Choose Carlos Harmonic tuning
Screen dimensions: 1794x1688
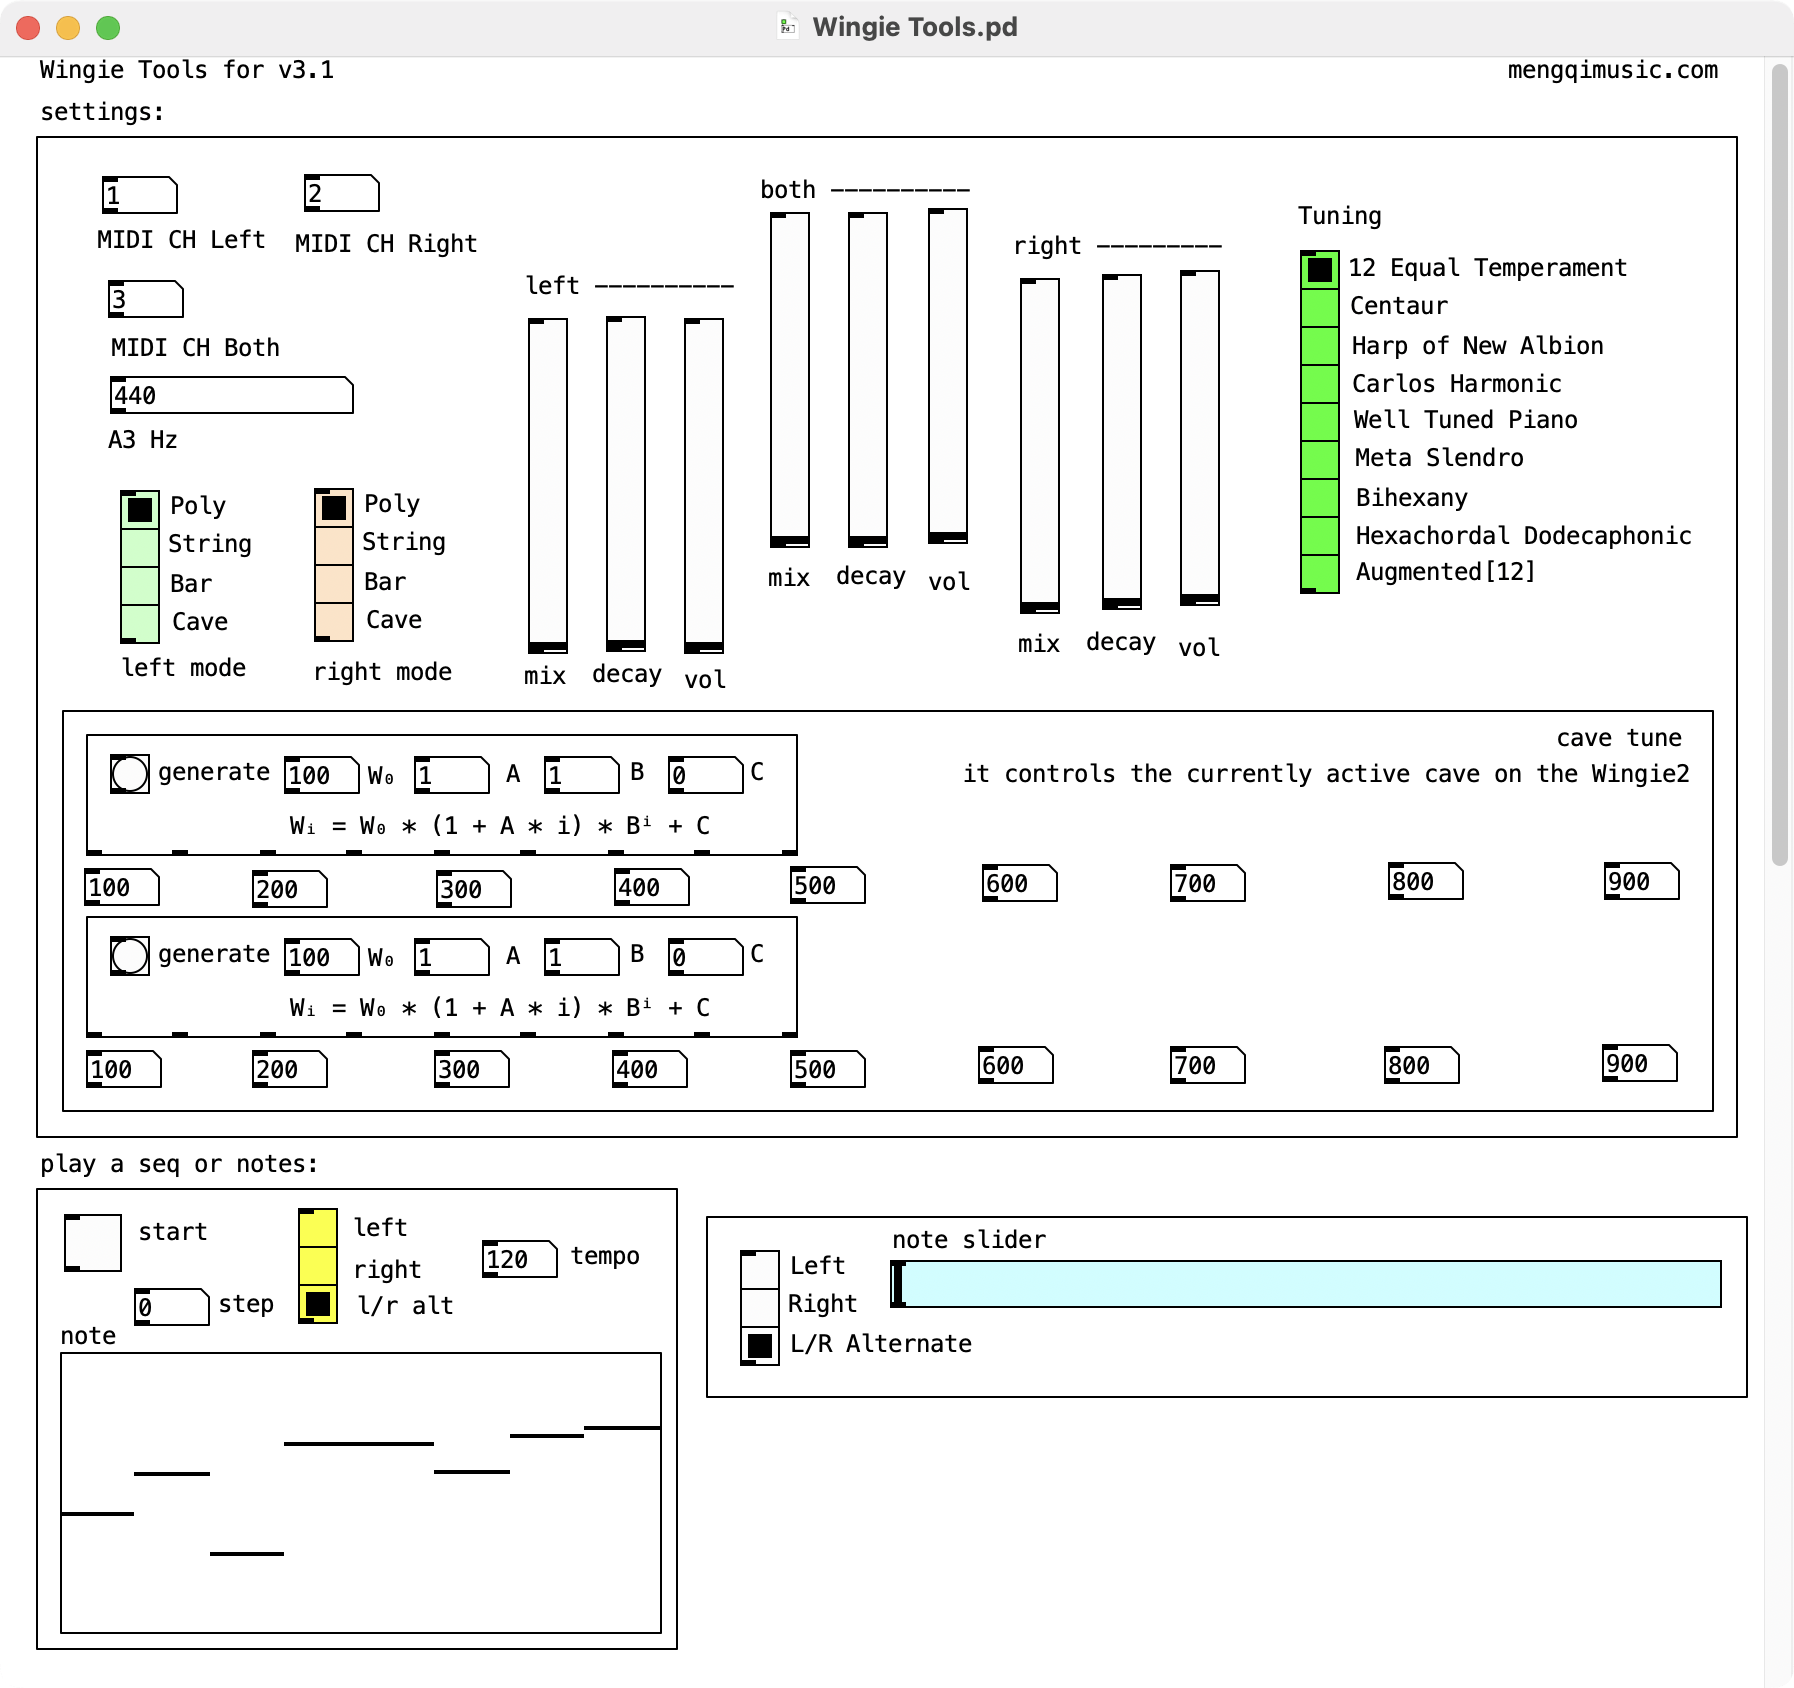pos(1320,384)
